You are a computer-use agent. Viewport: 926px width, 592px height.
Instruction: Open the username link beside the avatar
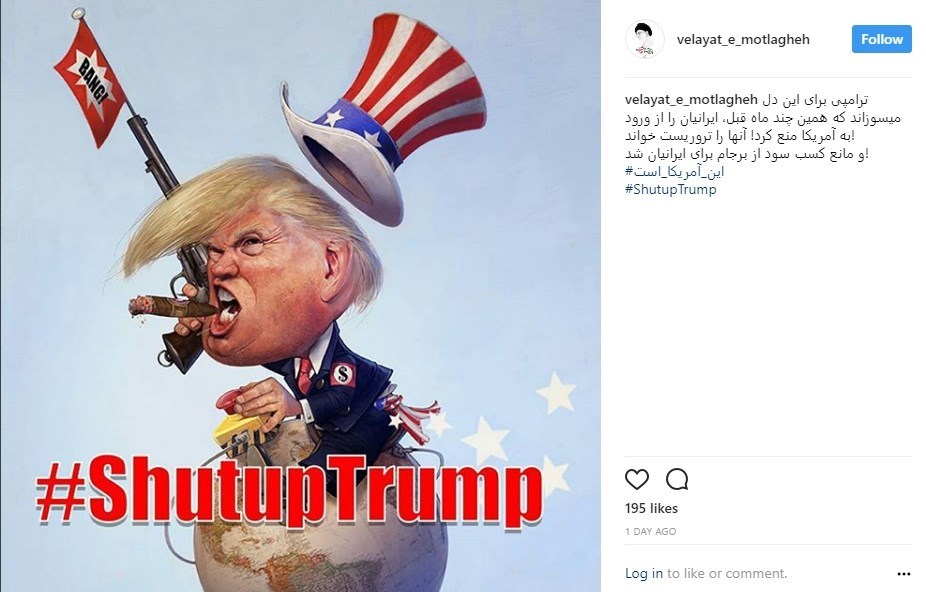743,40
